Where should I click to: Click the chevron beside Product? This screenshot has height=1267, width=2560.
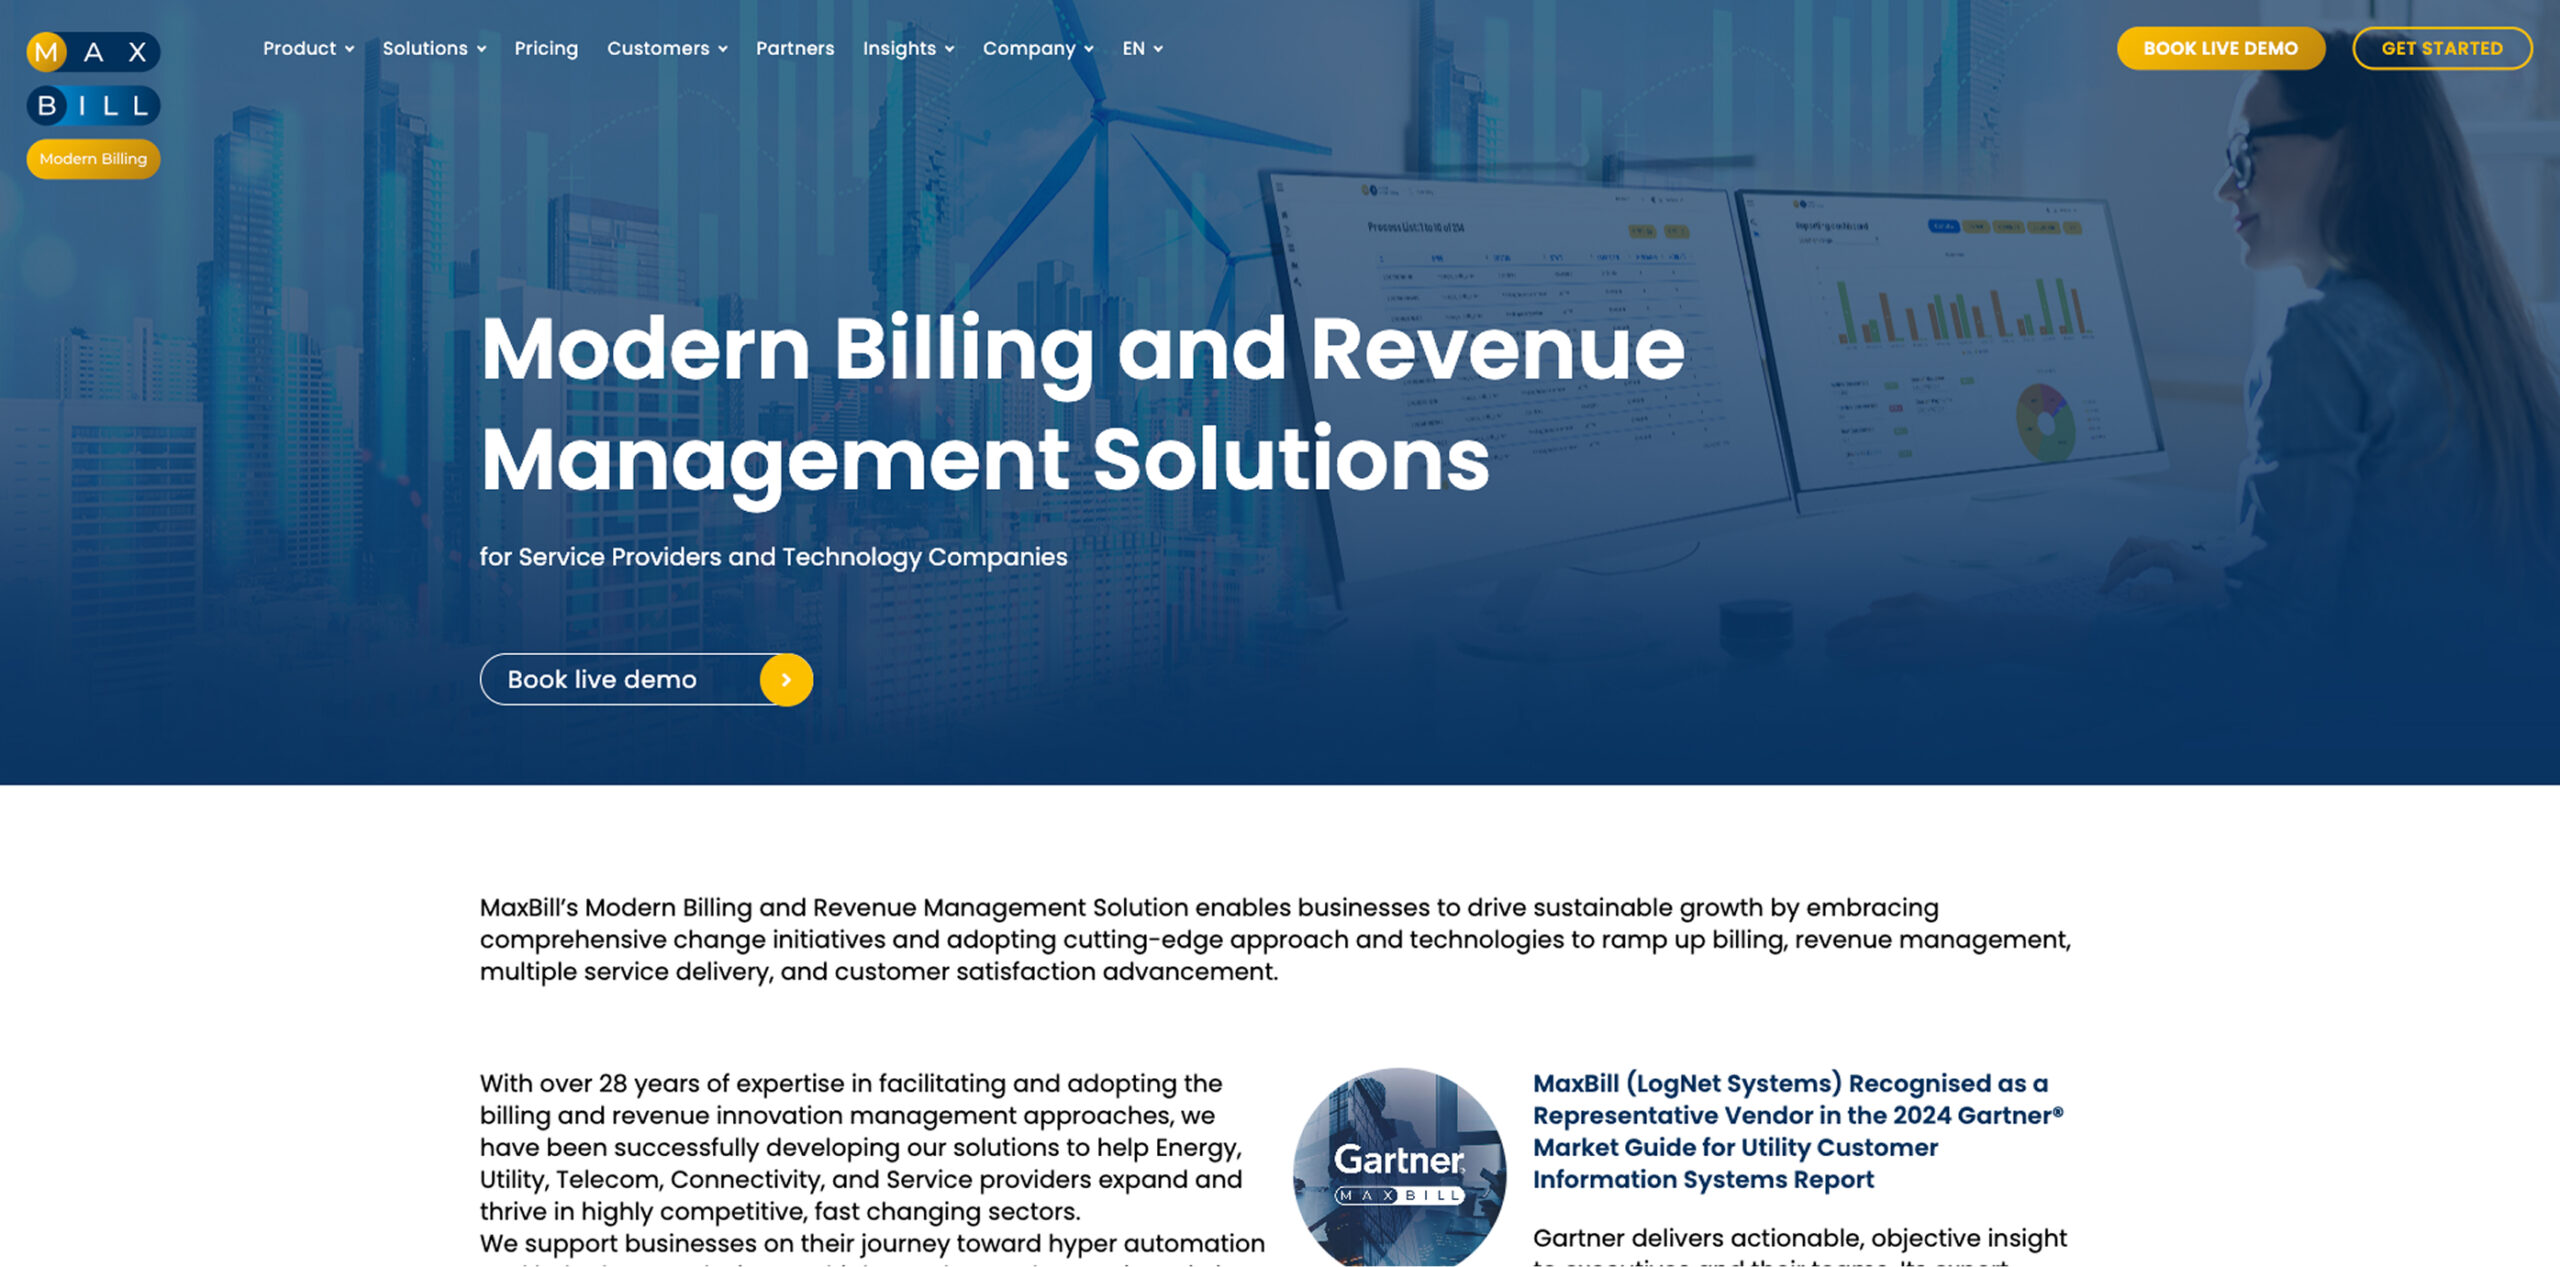(350, 49)
